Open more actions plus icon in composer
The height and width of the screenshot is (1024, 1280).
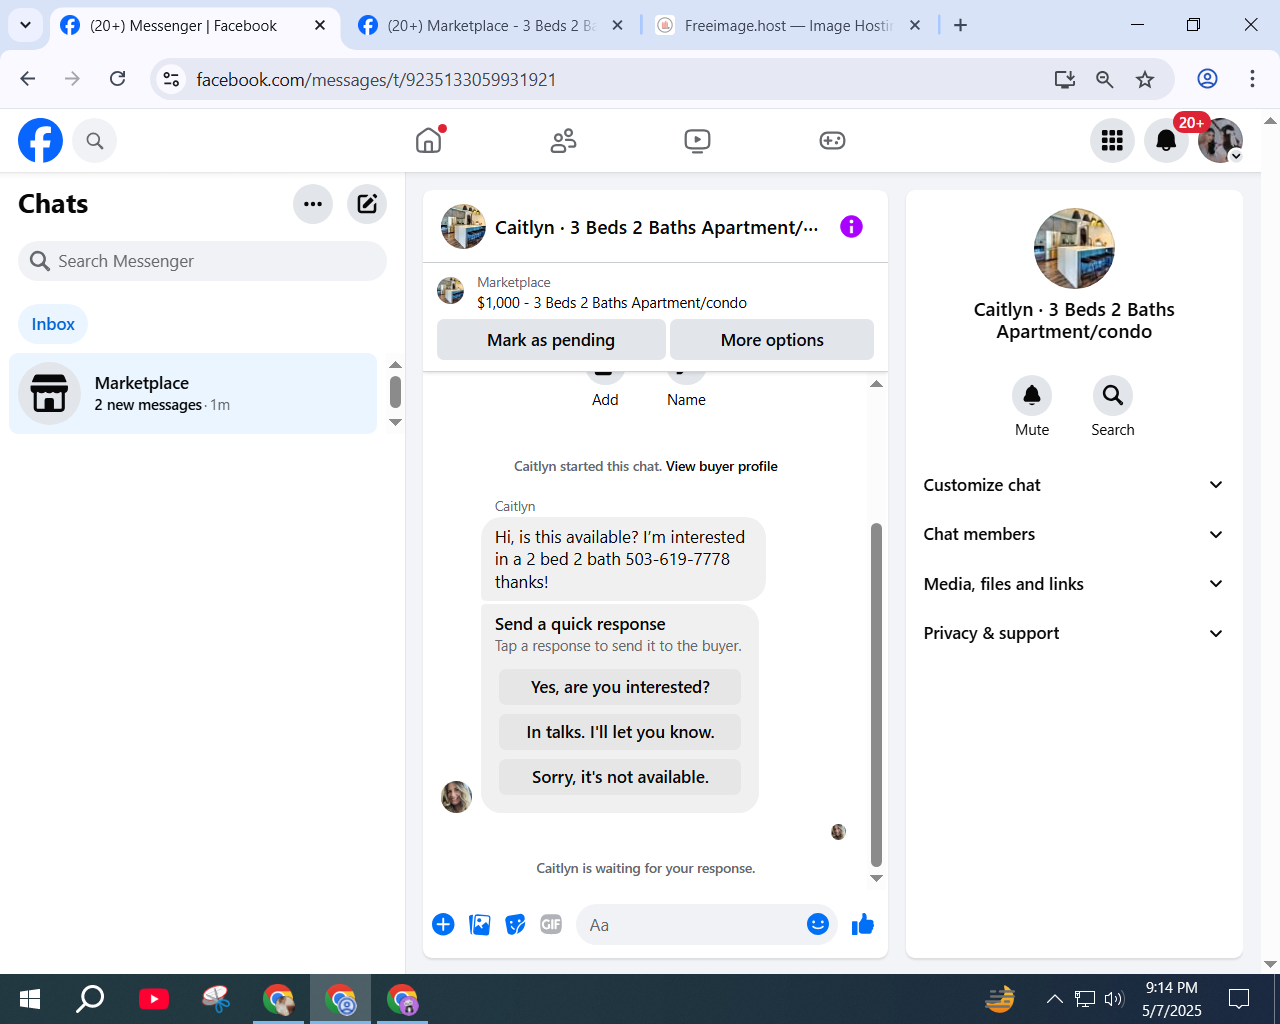[443, 925]
